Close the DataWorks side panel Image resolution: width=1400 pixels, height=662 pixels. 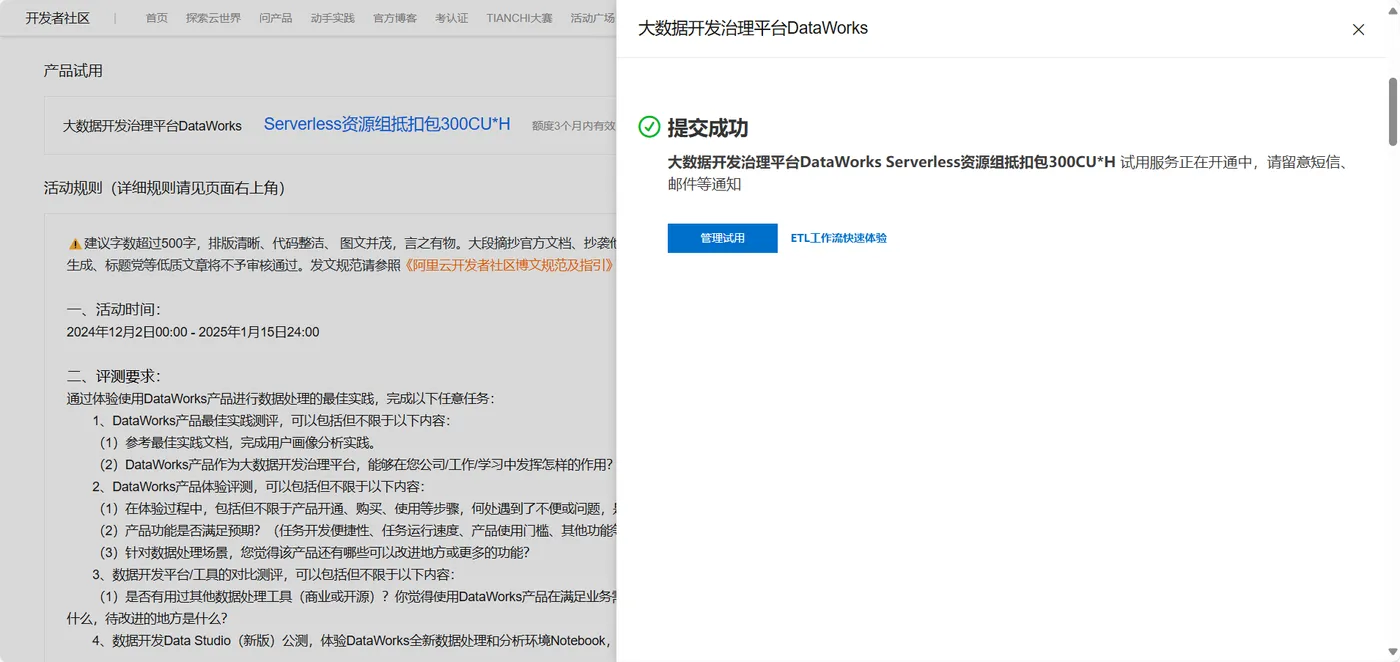coord(1358,30)
